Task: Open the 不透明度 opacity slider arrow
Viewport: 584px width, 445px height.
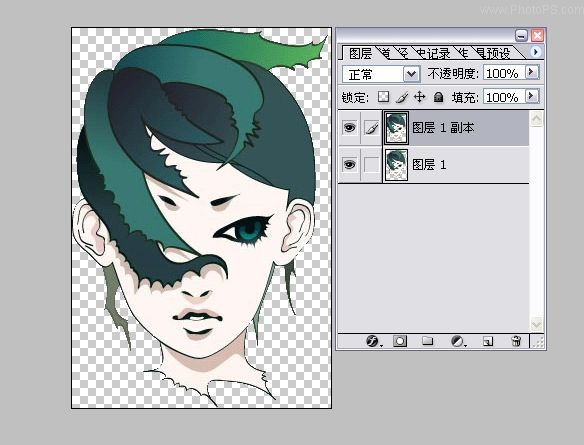Action: point(532,72)
